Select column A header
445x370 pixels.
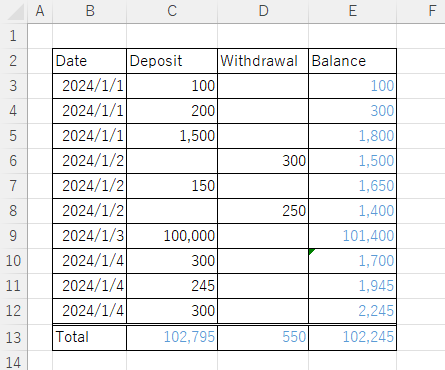[x=40, y=11]
